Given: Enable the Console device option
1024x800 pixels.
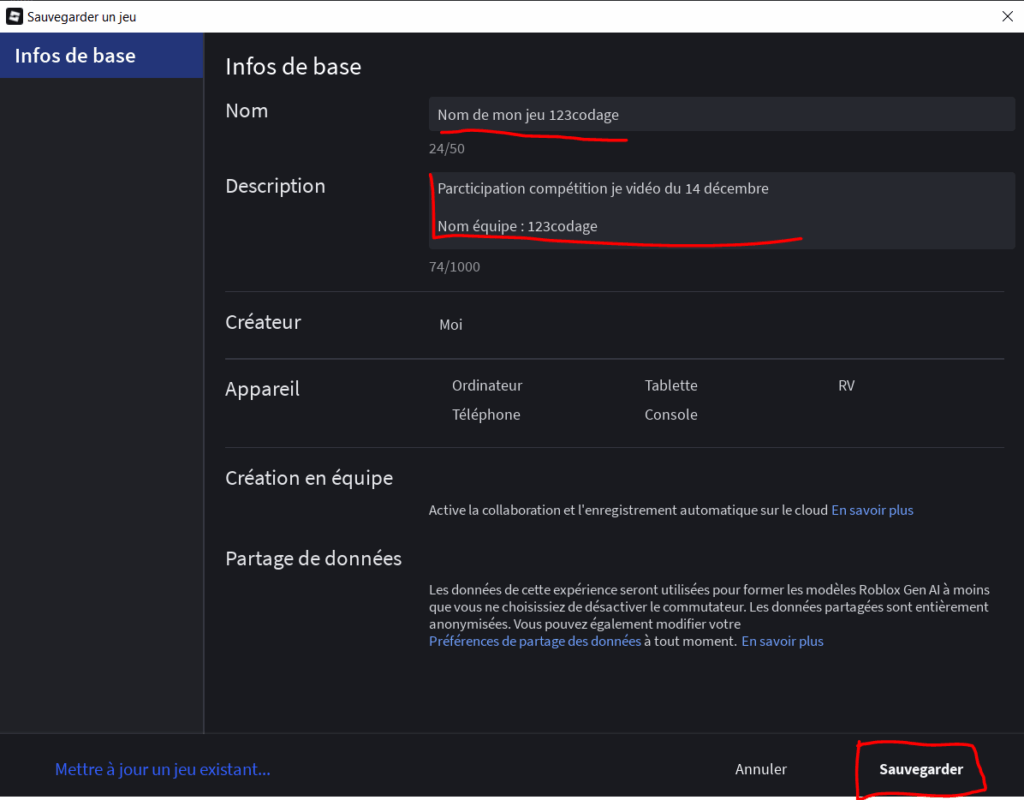Looking at the screenshot, I should 670,414.
